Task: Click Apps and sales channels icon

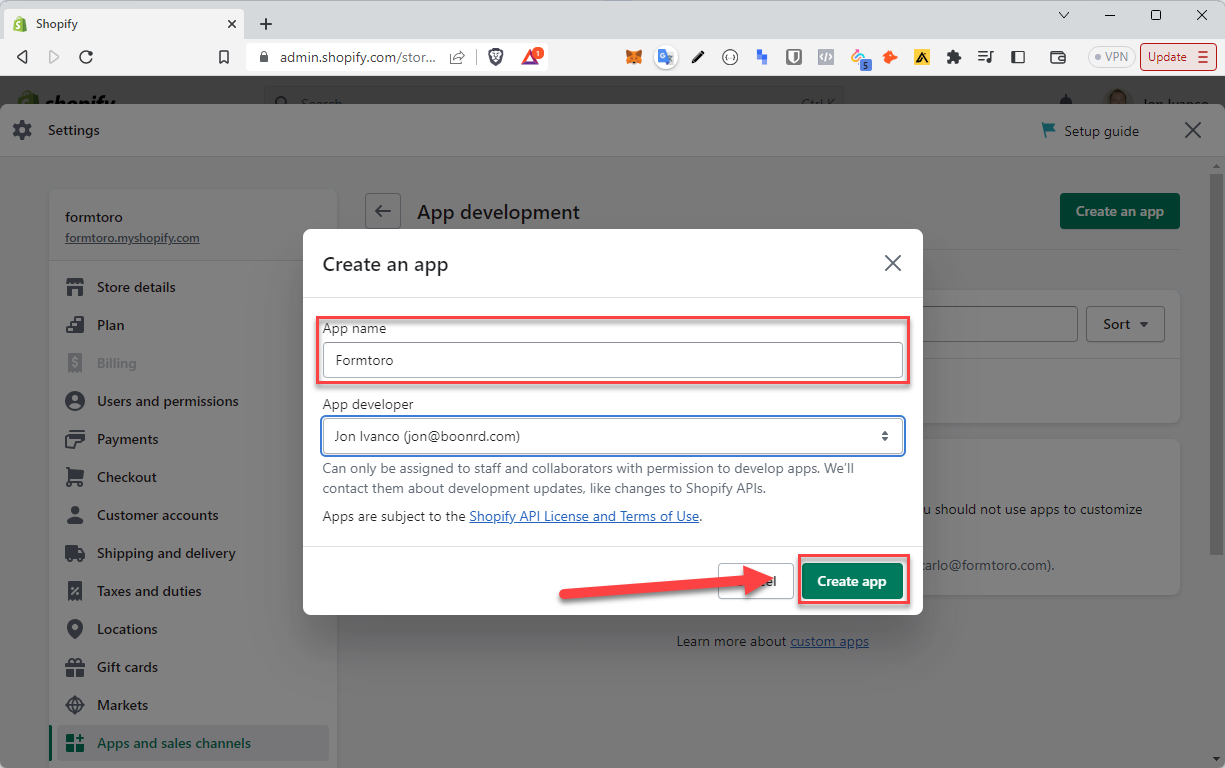Action: [75, 743]
